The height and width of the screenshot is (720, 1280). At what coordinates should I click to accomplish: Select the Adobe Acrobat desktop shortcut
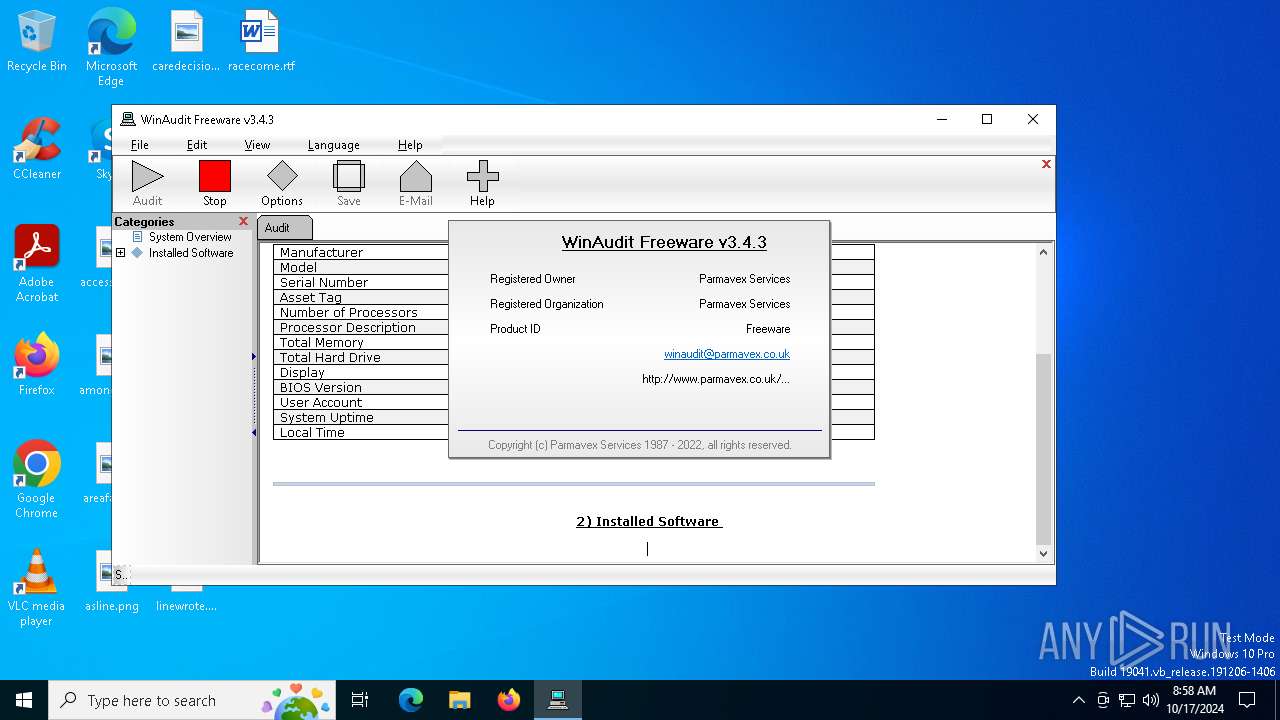[x=37, y=264]
